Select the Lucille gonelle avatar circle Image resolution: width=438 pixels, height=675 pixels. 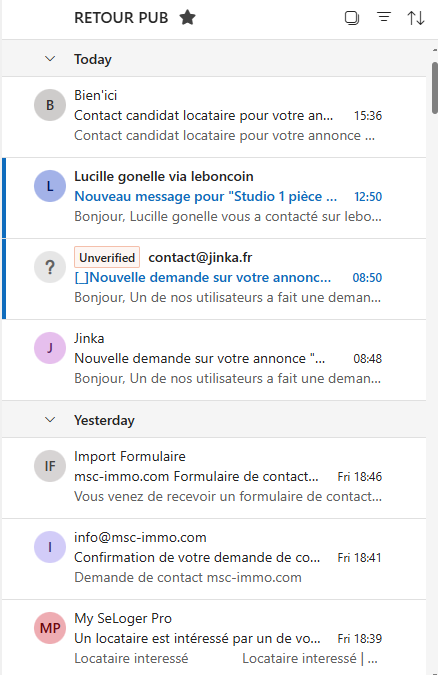point(50,186)
